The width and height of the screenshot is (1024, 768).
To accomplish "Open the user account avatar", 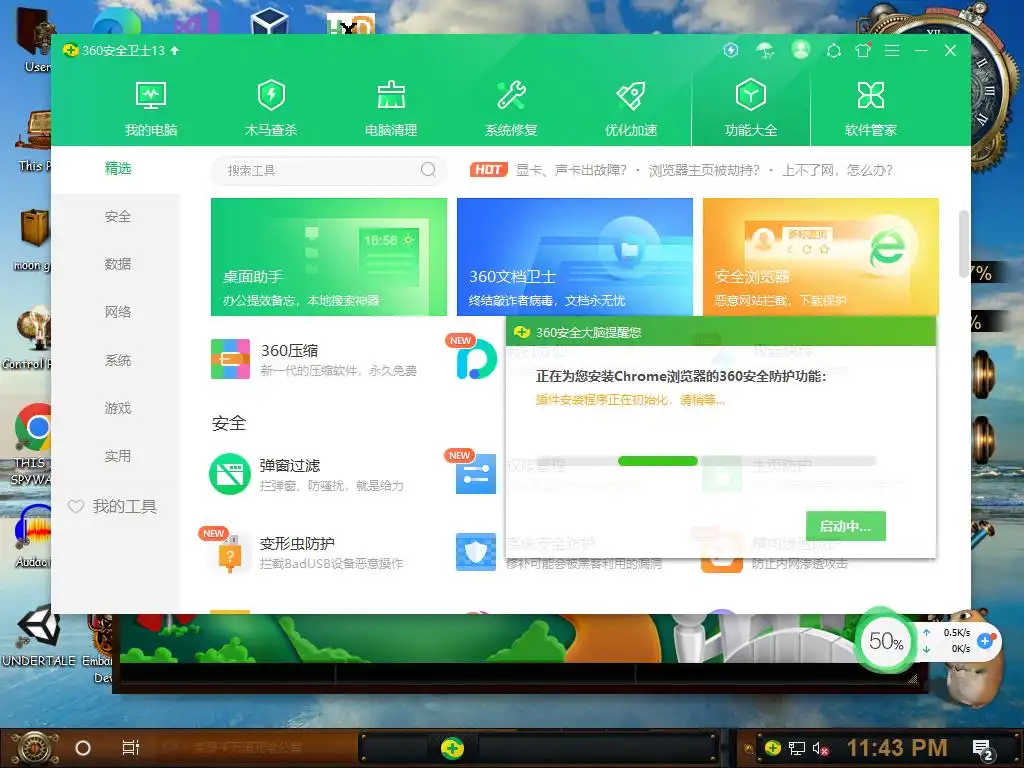I will (800, 50).
